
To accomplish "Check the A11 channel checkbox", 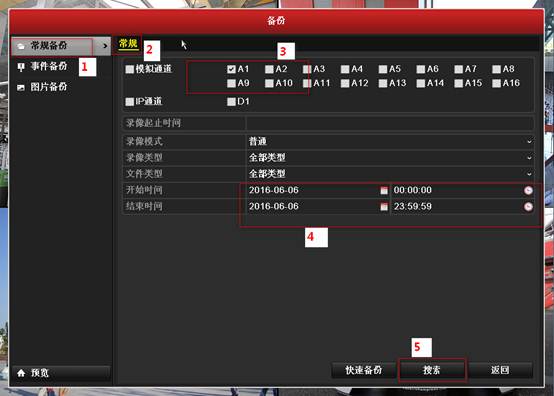I will tap(307, 83).
